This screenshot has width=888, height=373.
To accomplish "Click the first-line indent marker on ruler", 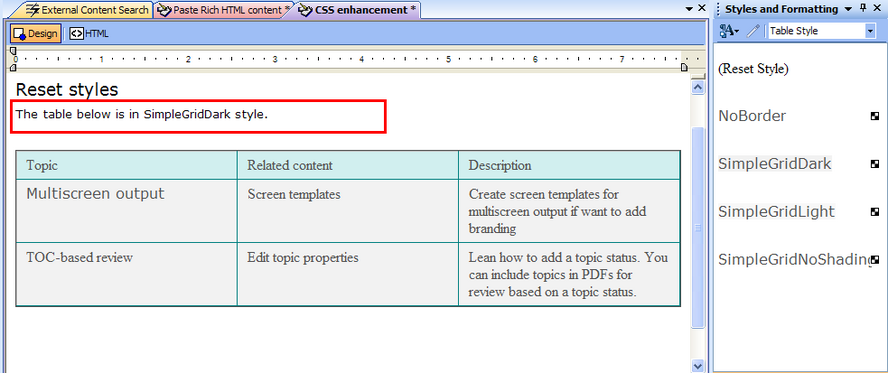I will [13, 51].
